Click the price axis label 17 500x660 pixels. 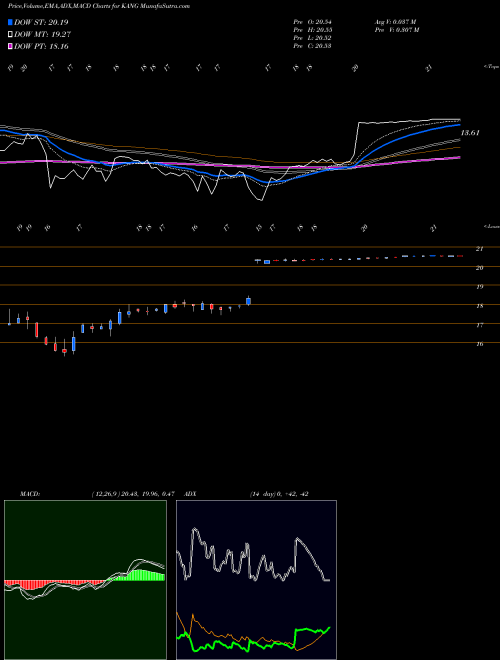pos(479,325)
